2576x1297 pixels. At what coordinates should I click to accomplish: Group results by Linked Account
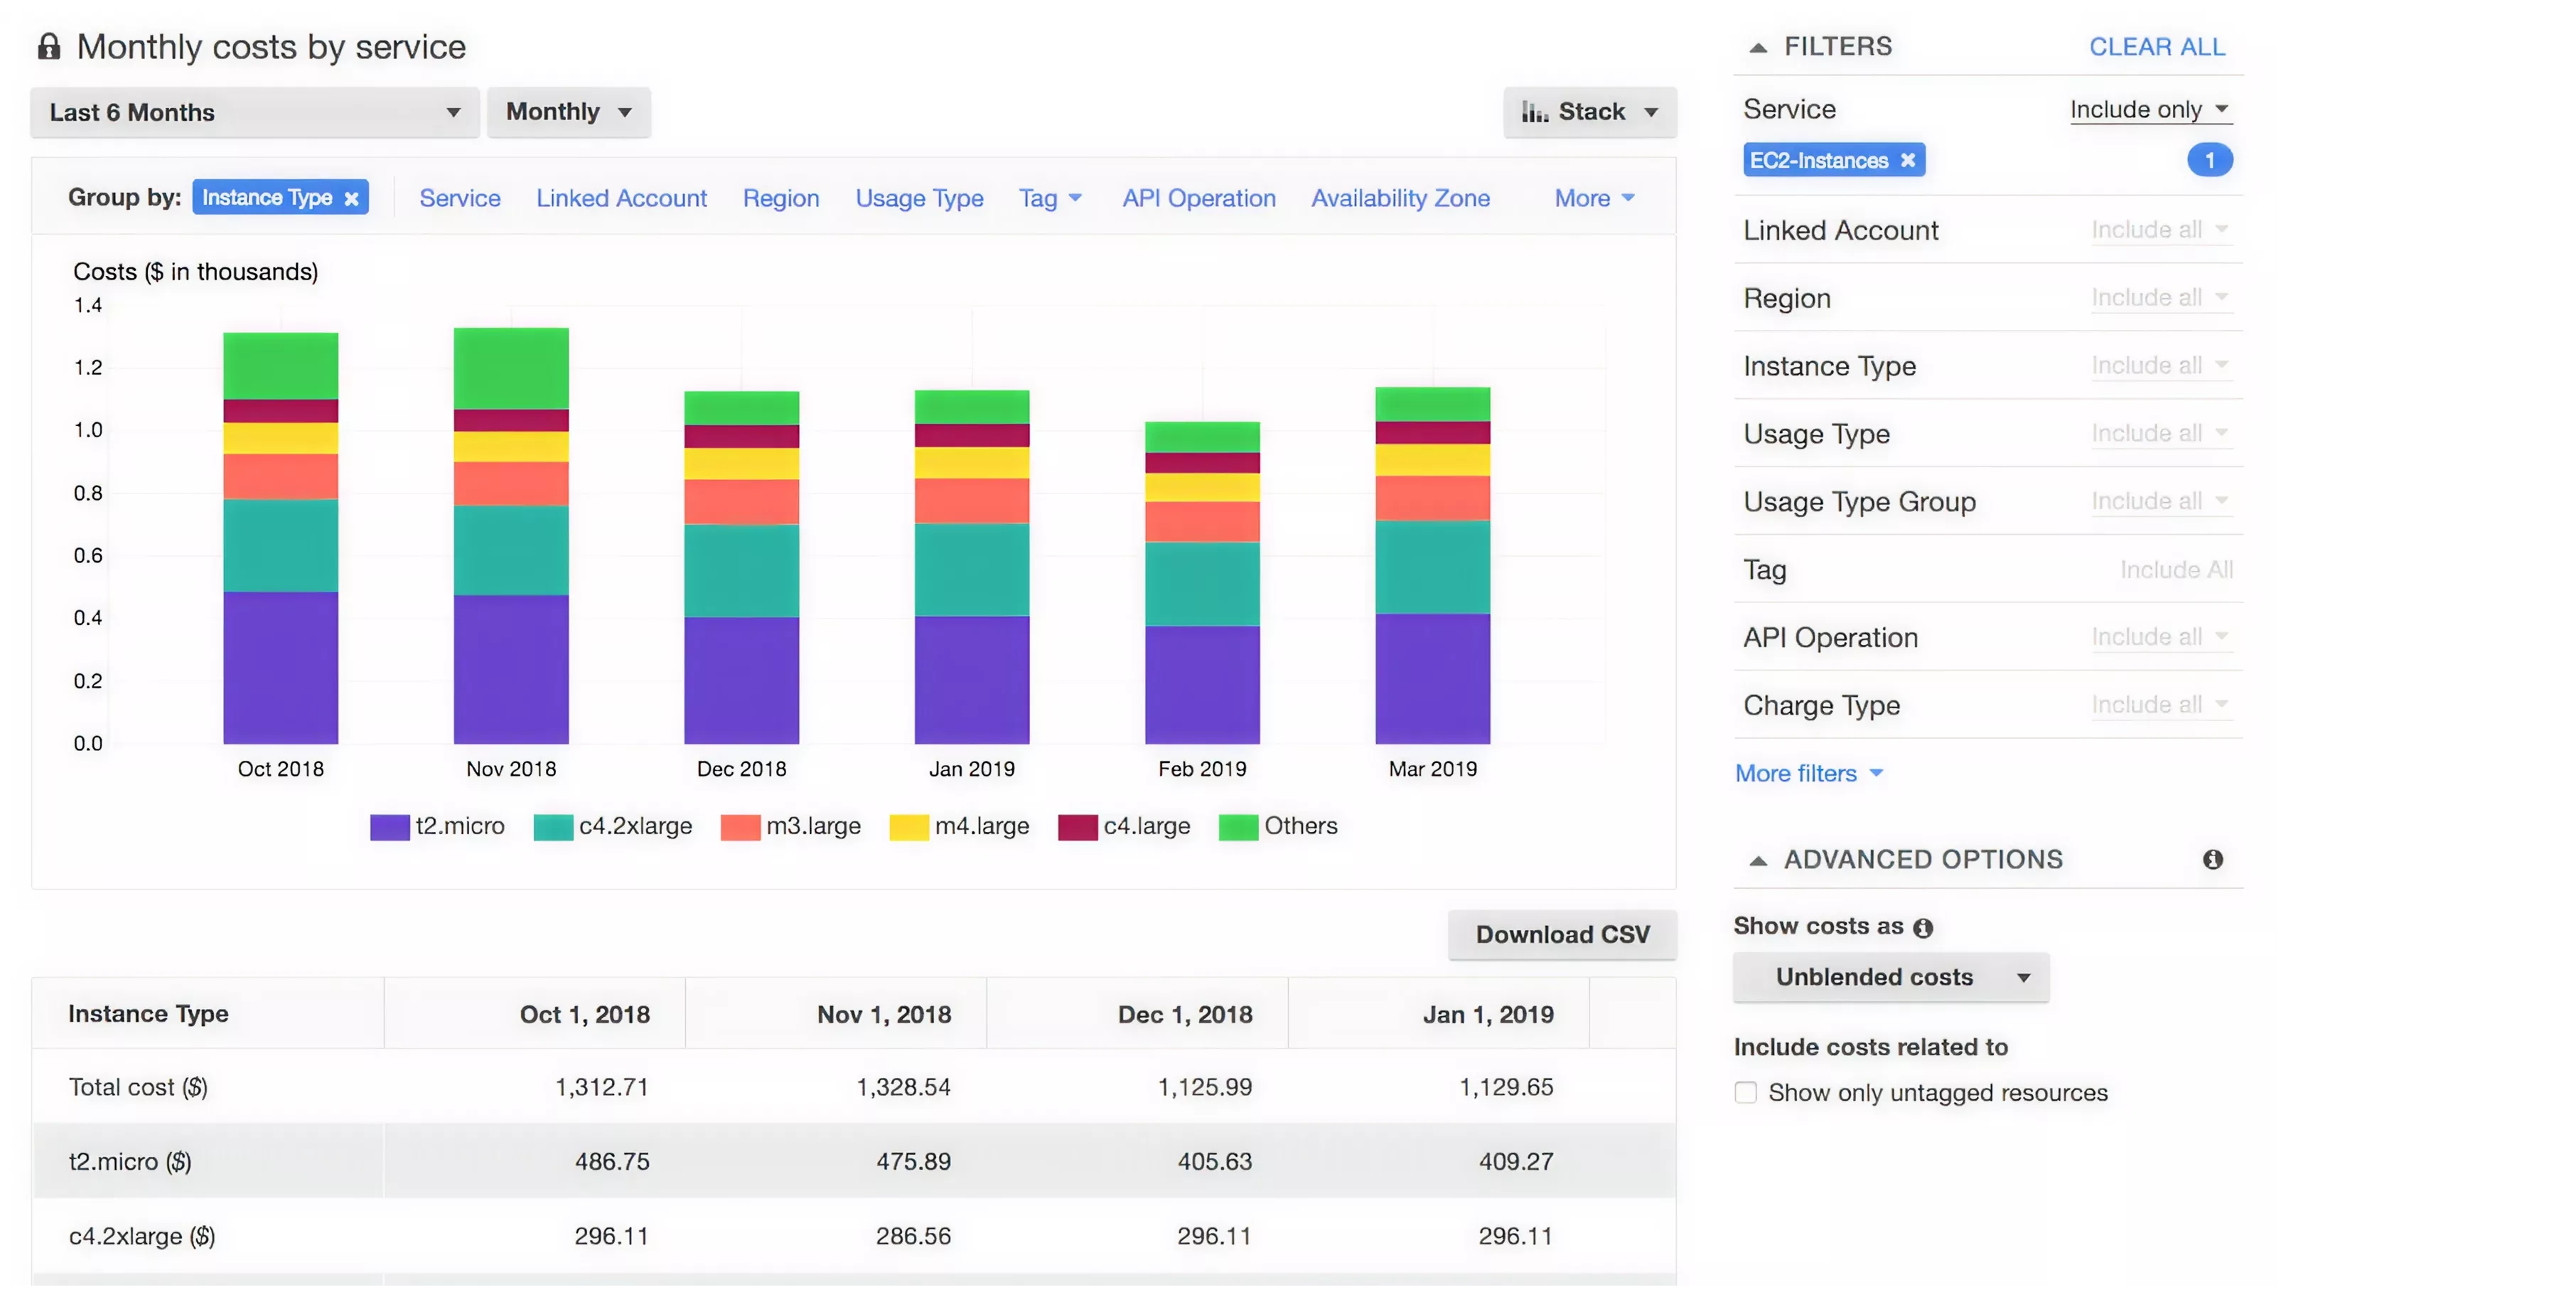[x=621, y=197]
